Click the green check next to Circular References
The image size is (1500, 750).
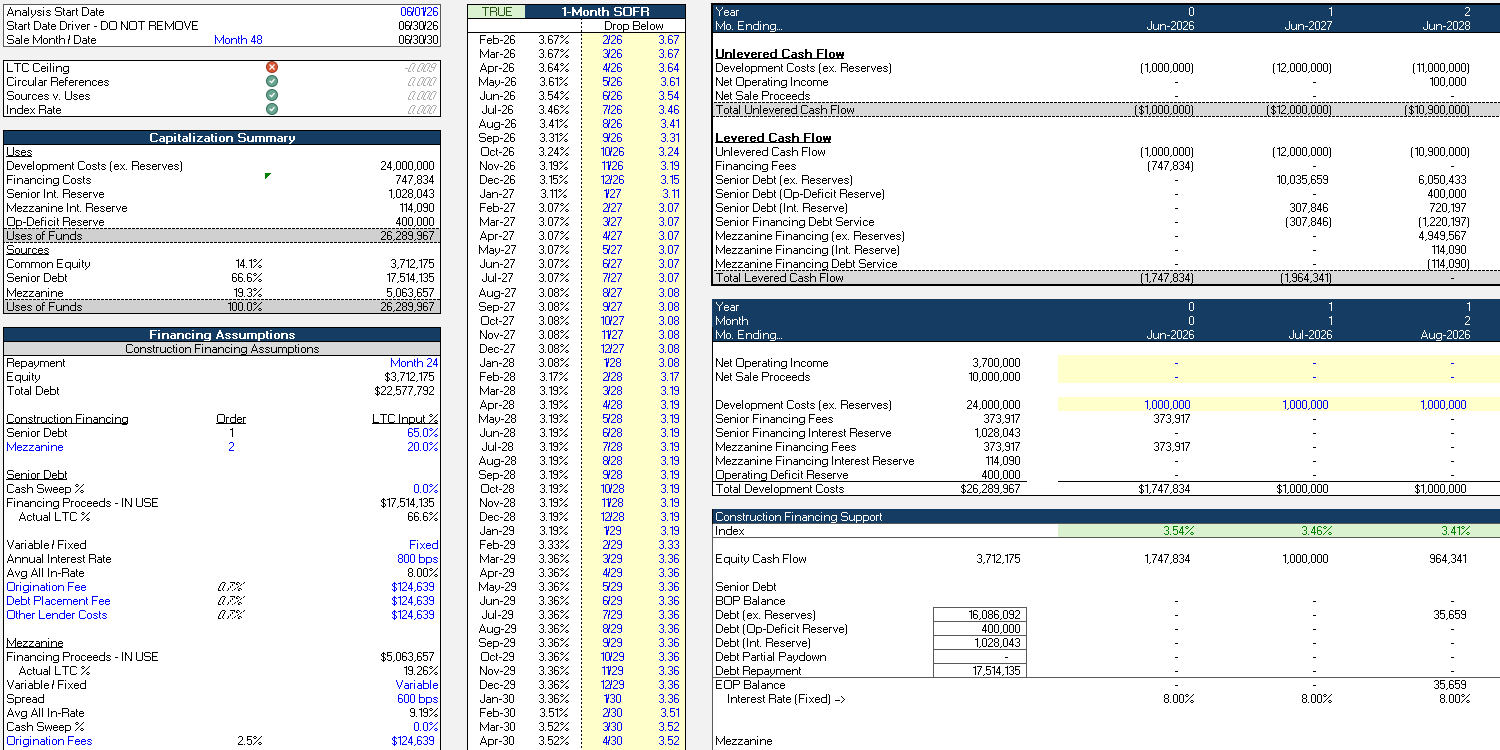click(x=272, y=82)
